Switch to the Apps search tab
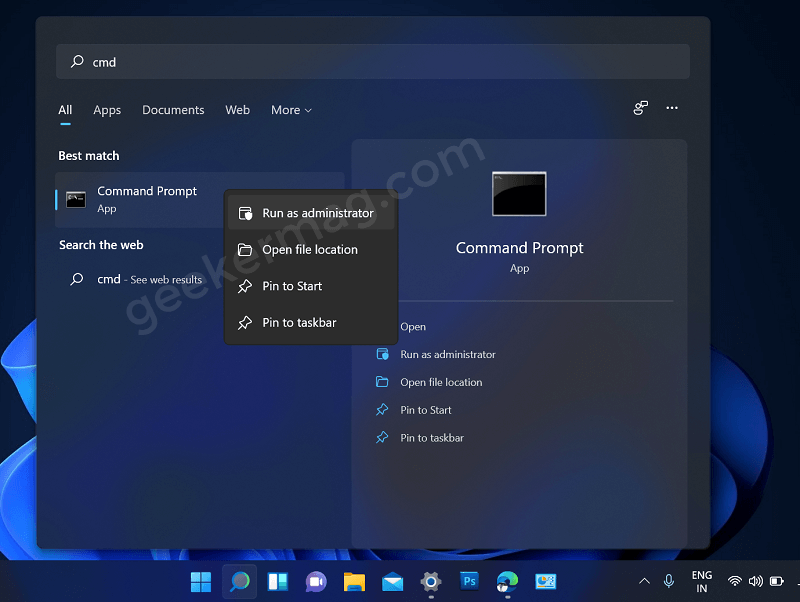The image size is (800, 602). pos(107,110)
